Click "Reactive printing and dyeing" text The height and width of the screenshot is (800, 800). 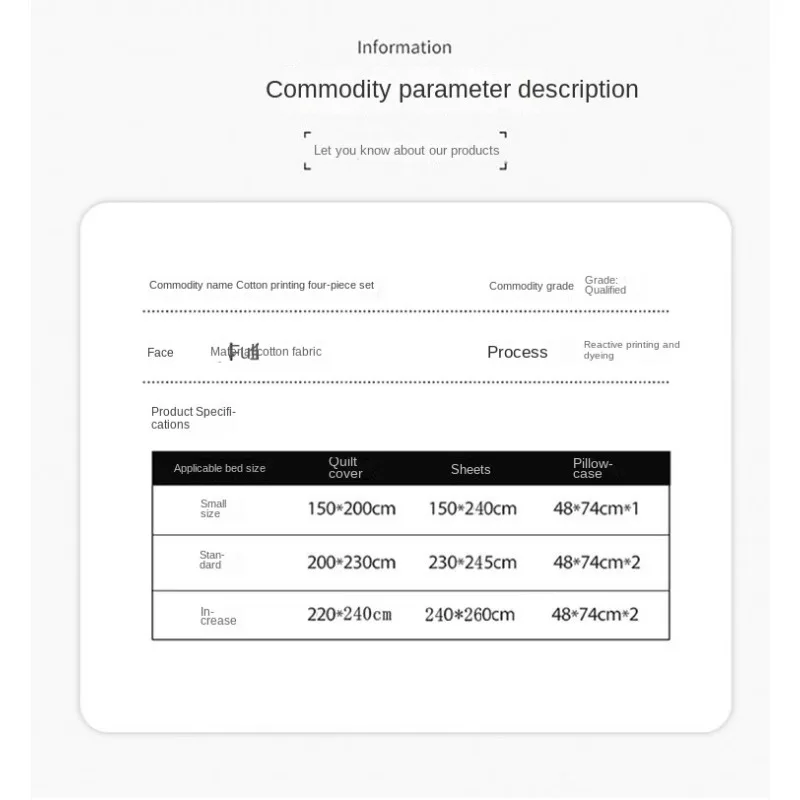tap(631, 350)
